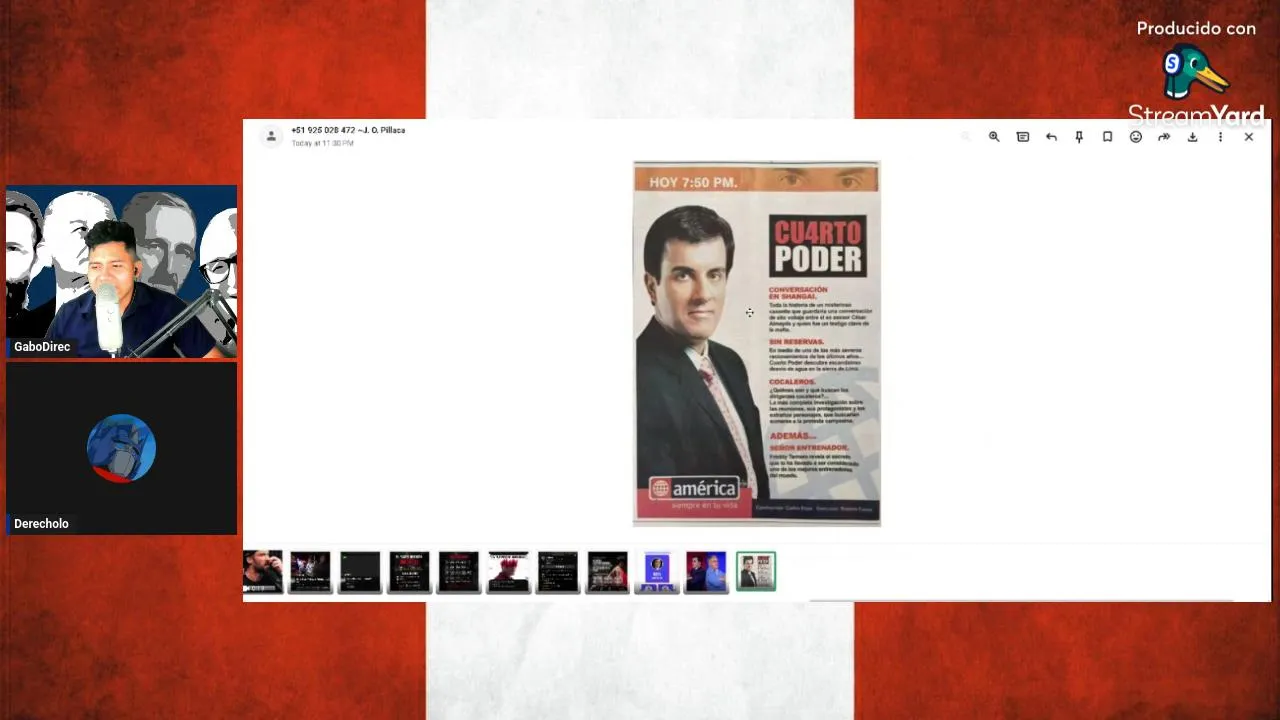Pin this media with the pushpin icon
The width and height of the screenshot is (1280, 720).
point(1079,137)
